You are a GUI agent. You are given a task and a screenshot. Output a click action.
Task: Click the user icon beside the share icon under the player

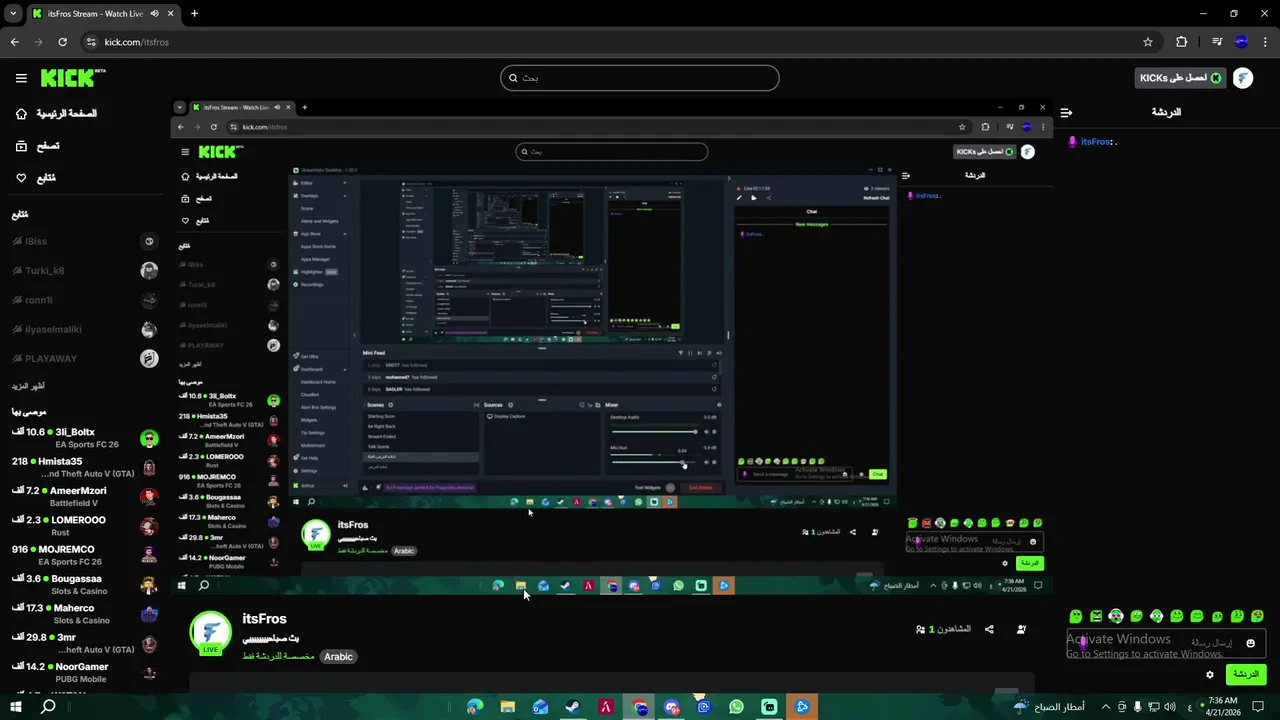(x=1021, y=629)
